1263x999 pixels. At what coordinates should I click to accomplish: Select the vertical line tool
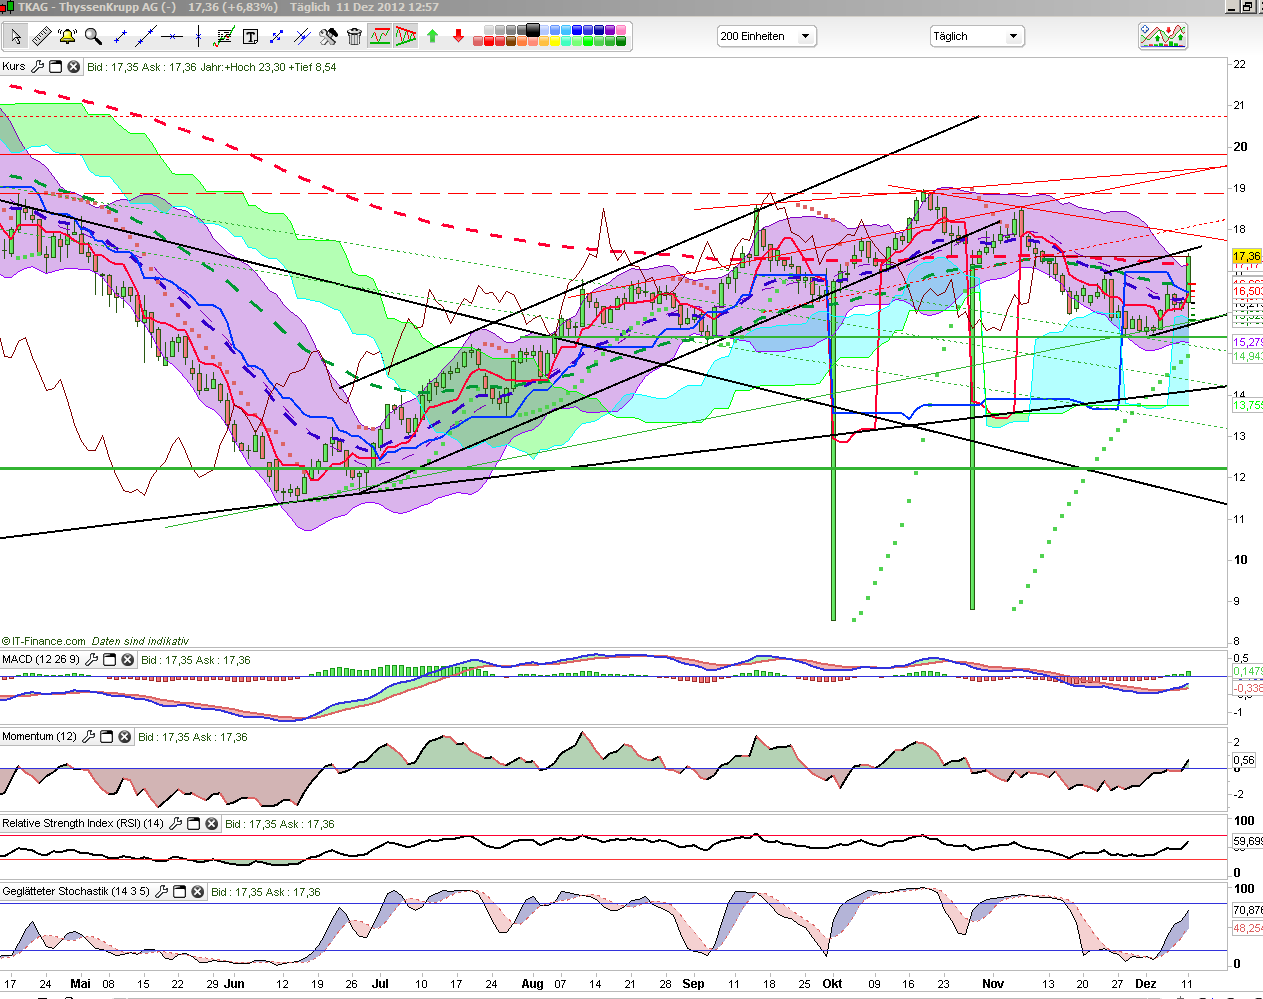[198, 36]
